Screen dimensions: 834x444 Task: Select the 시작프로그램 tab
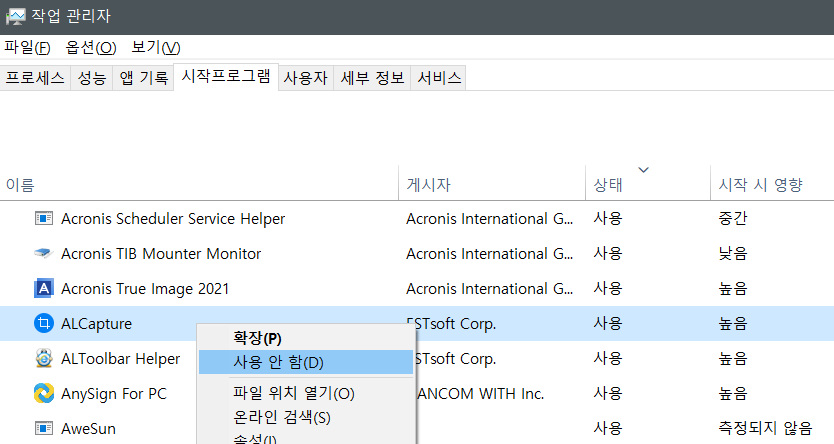click(226, 77)
